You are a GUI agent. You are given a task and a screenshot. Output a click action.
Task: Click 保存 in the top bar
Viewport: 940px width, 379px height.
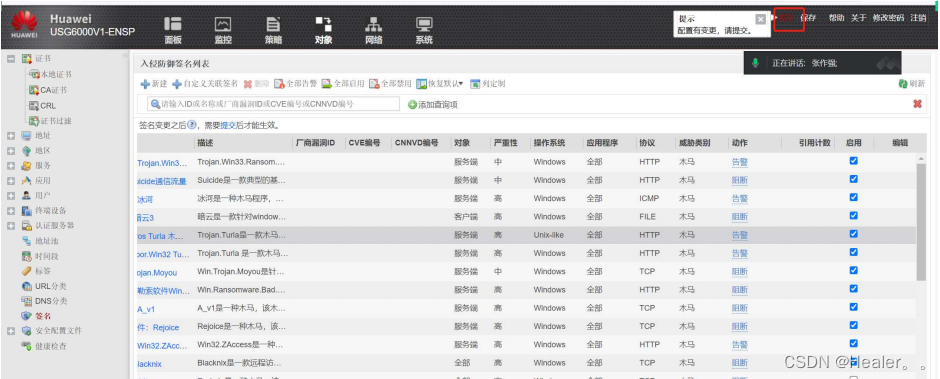[x=808, y=18]
